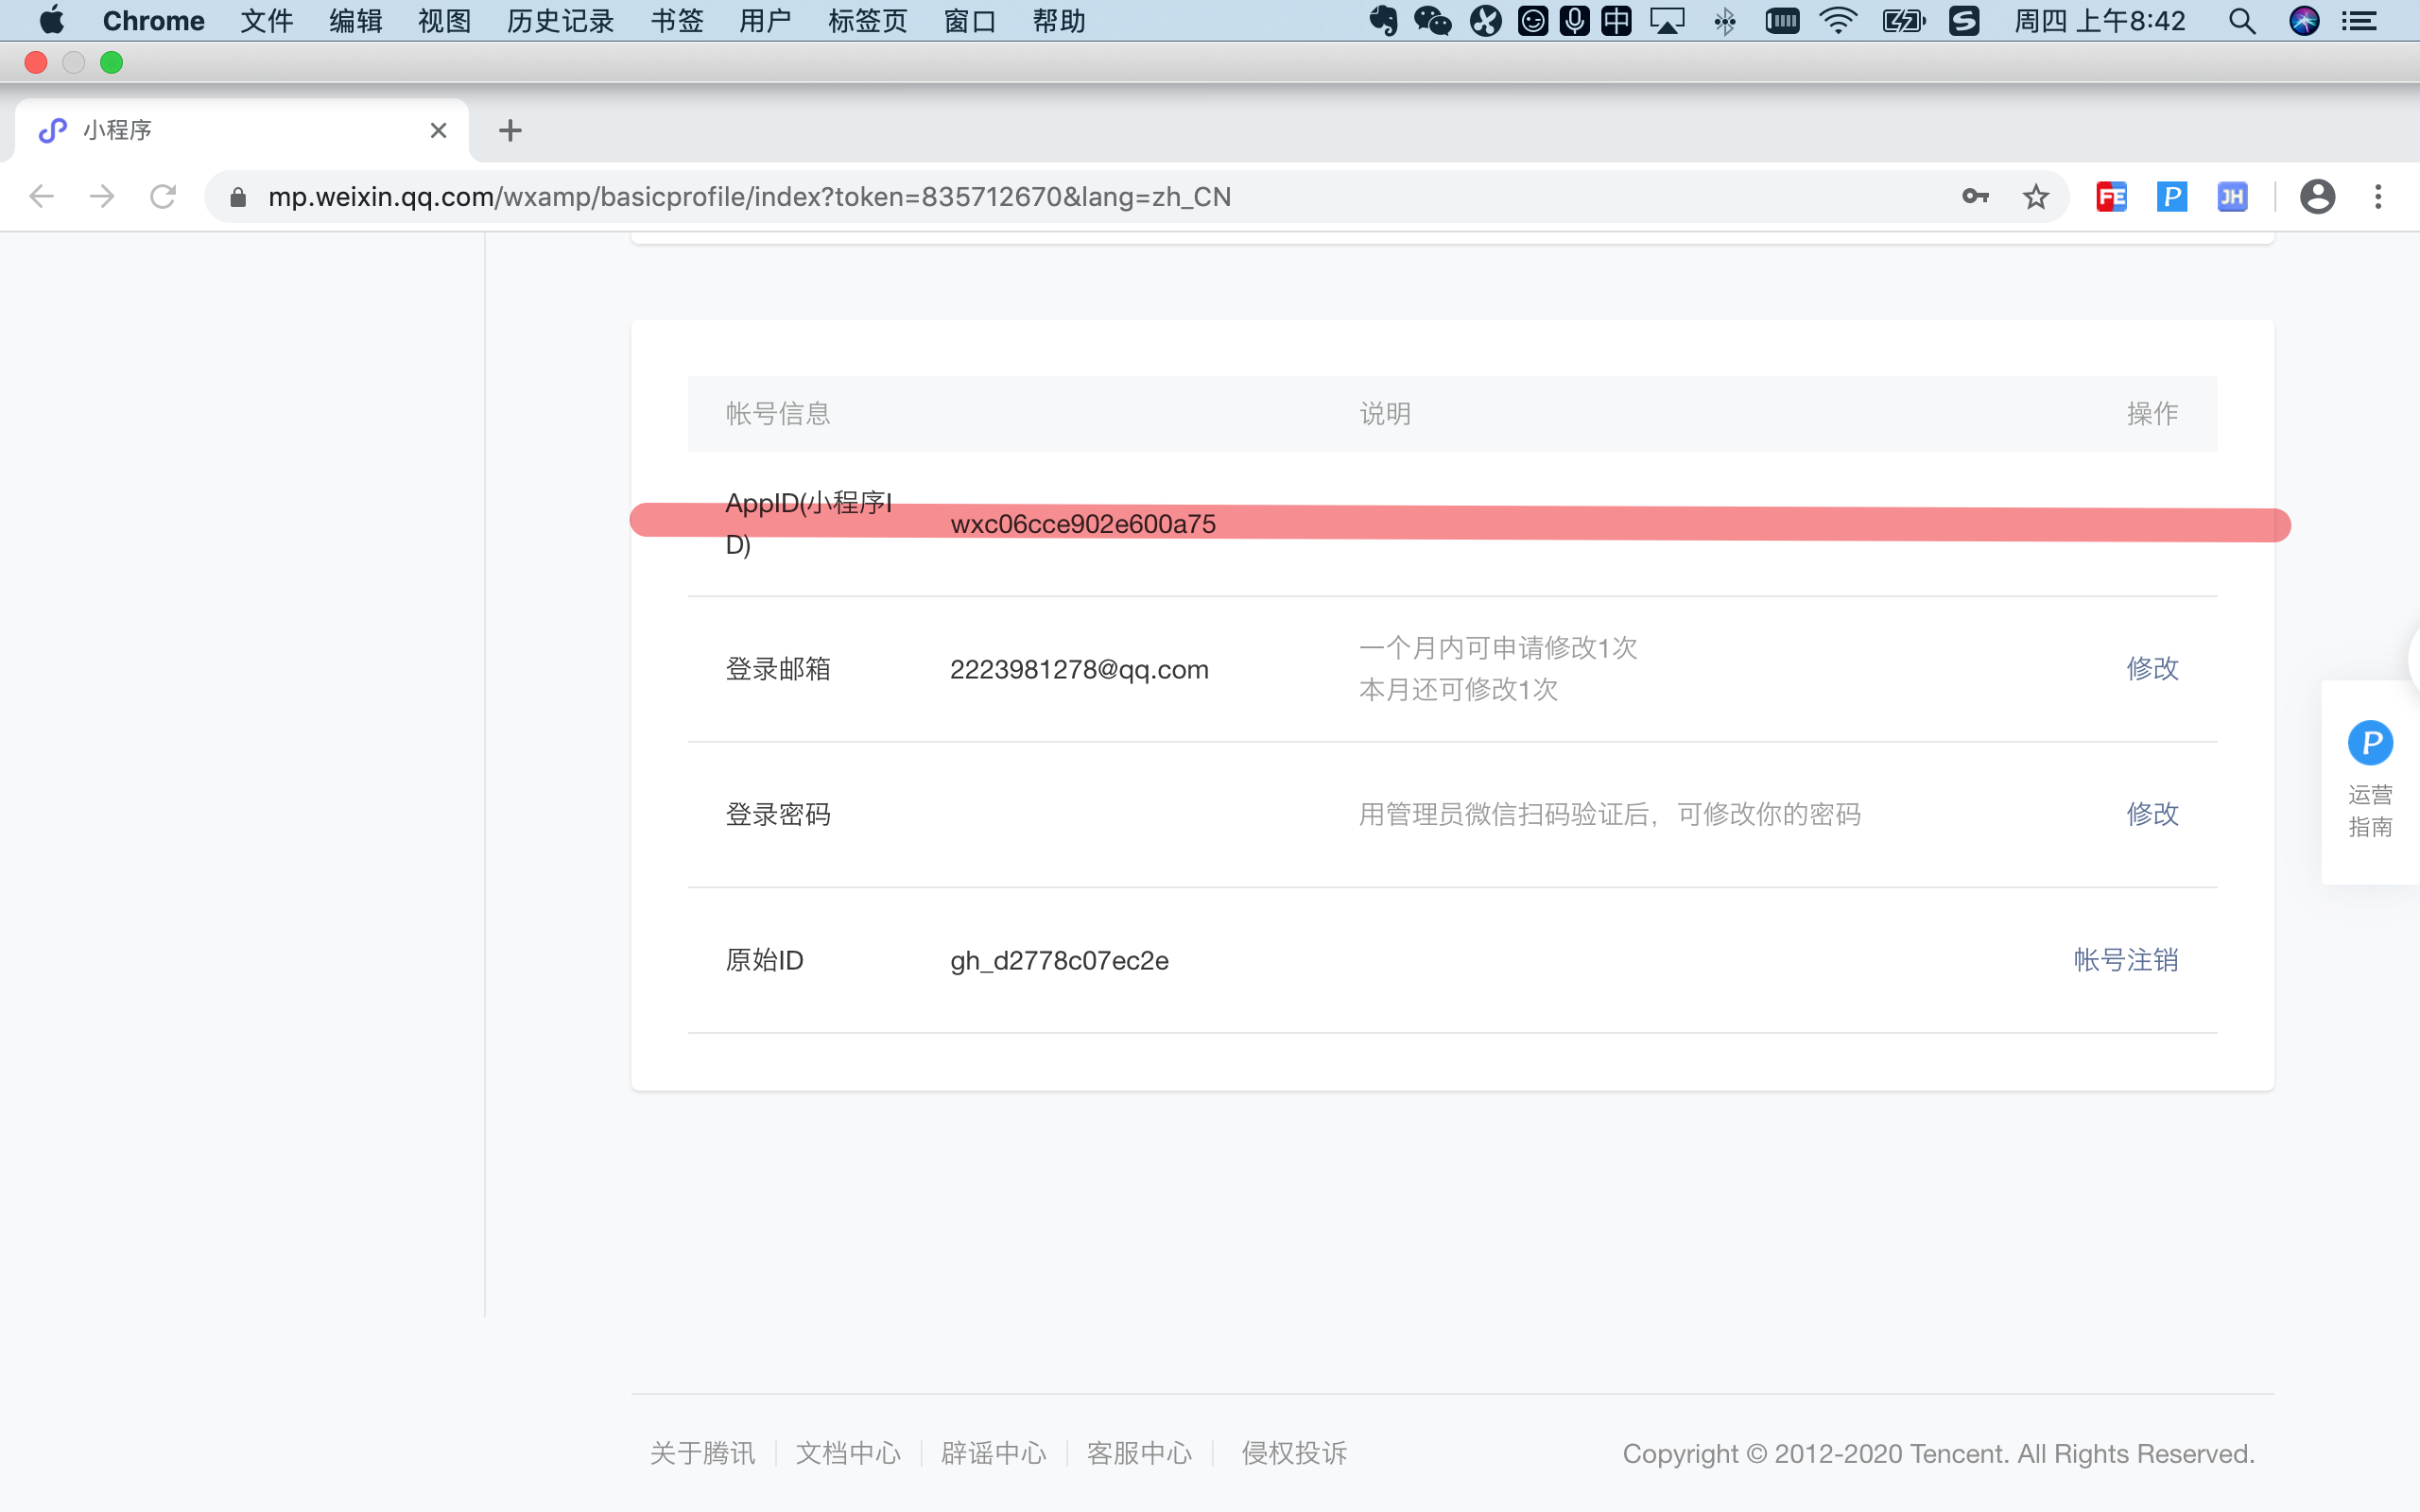Open saved passwords key icon
The image size is (2420, 1512).
point(1975,197)
